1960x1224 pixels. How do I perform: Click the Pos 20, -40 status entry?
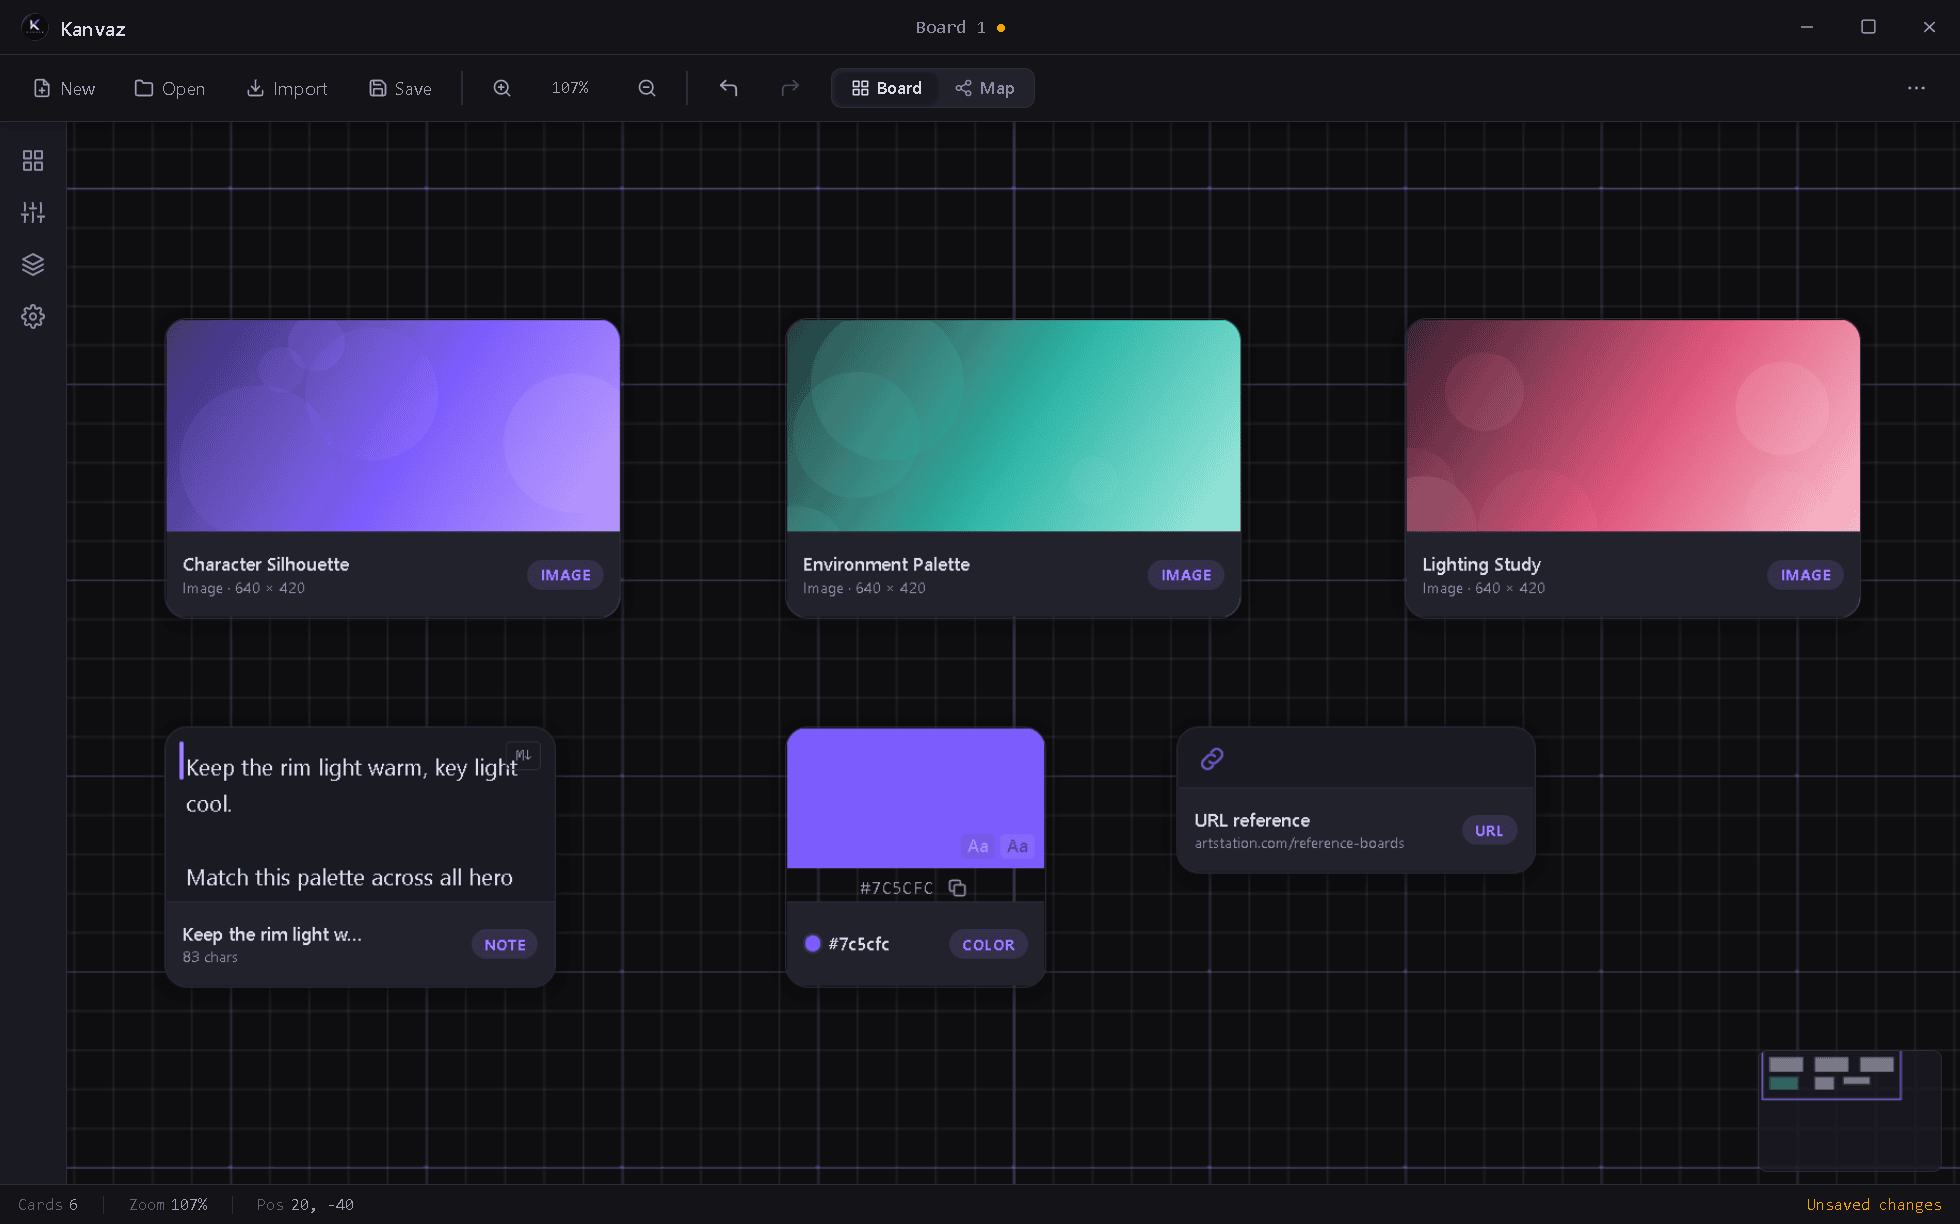305,1204
